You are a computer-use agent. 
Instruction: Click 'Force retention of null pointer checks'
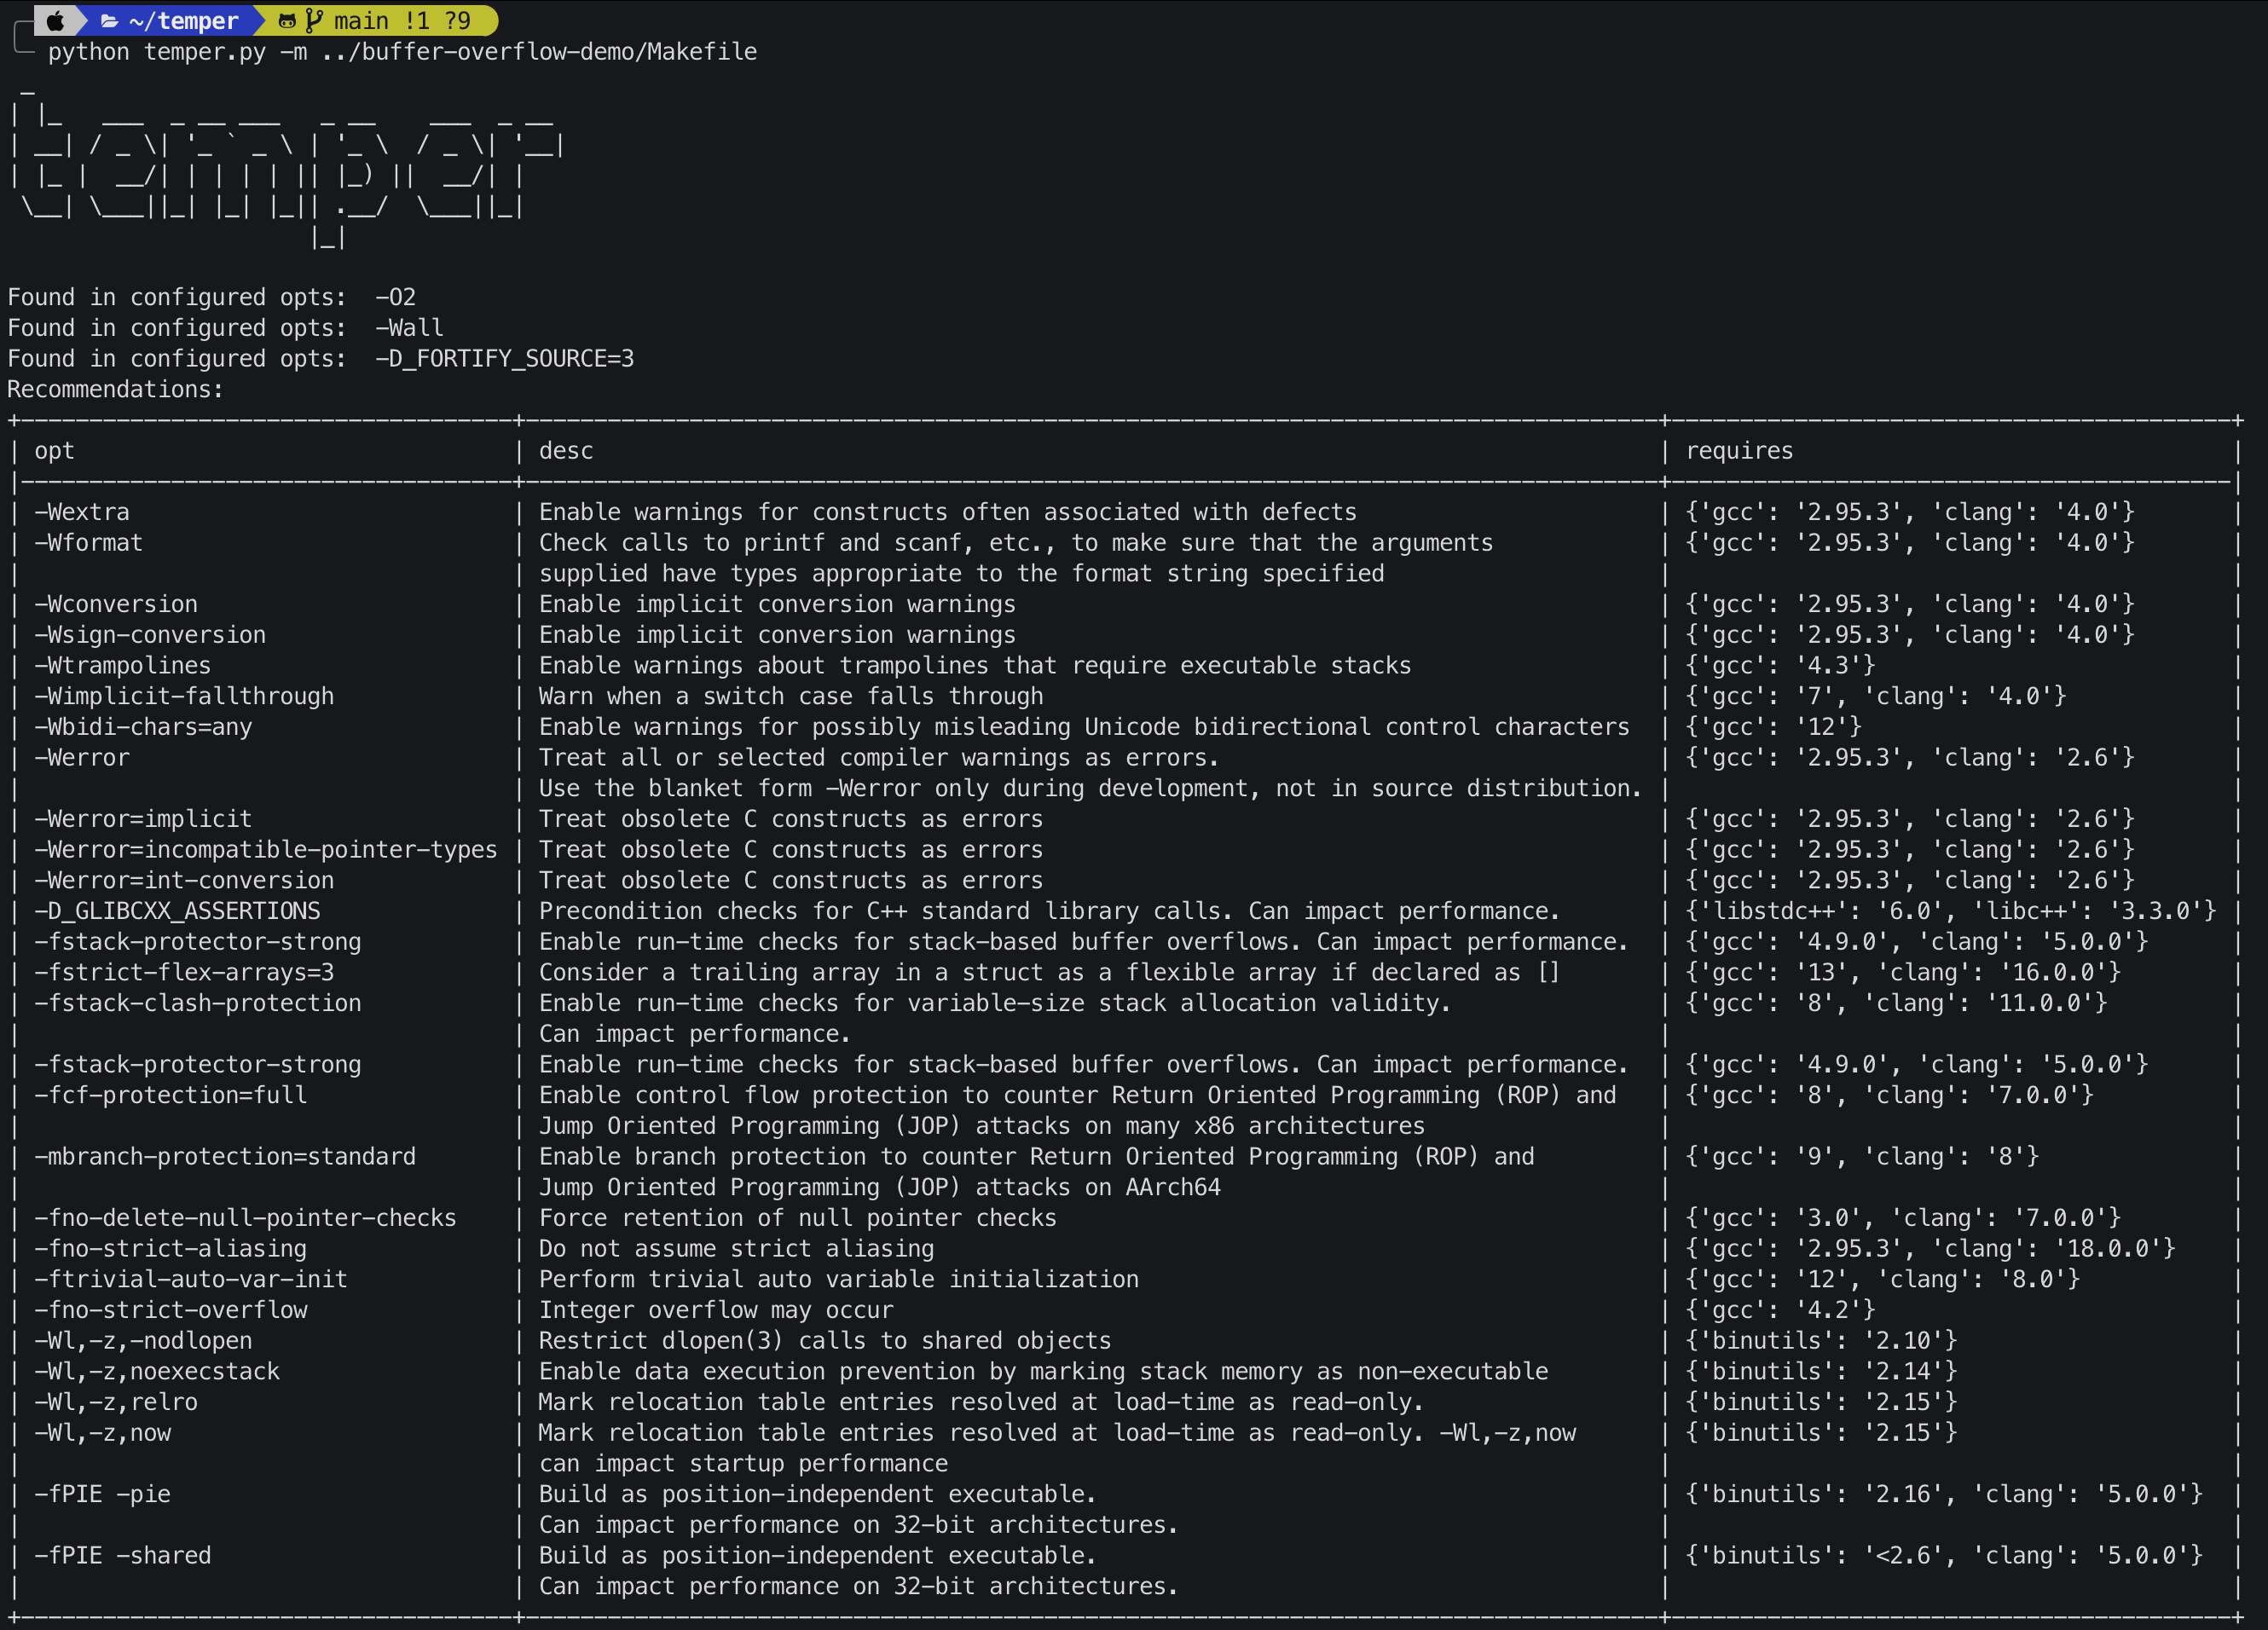click(x=798, y=1218)
